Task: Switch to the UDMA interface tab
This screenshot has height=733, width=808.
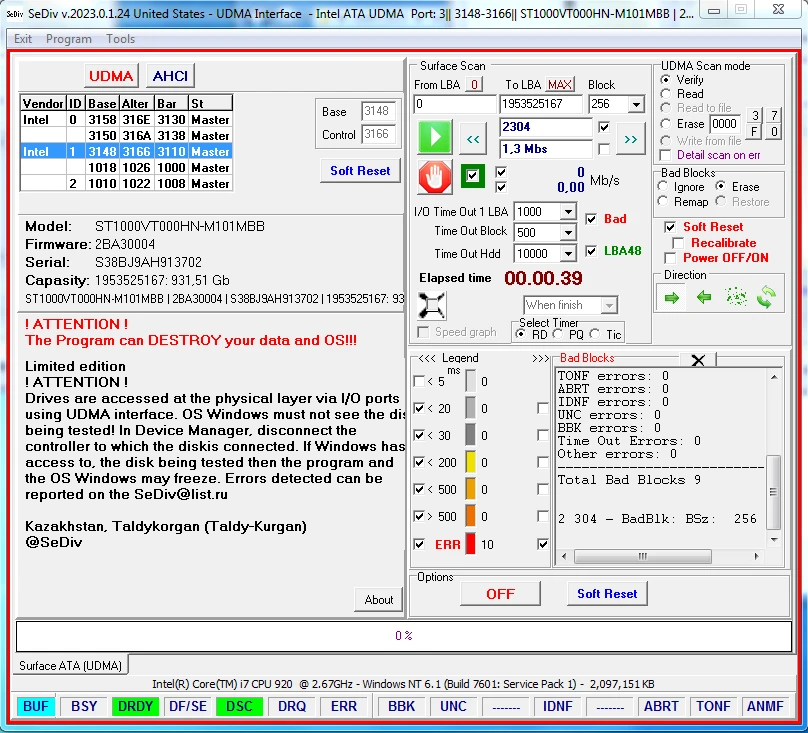Action: click(x=111, y=76)
